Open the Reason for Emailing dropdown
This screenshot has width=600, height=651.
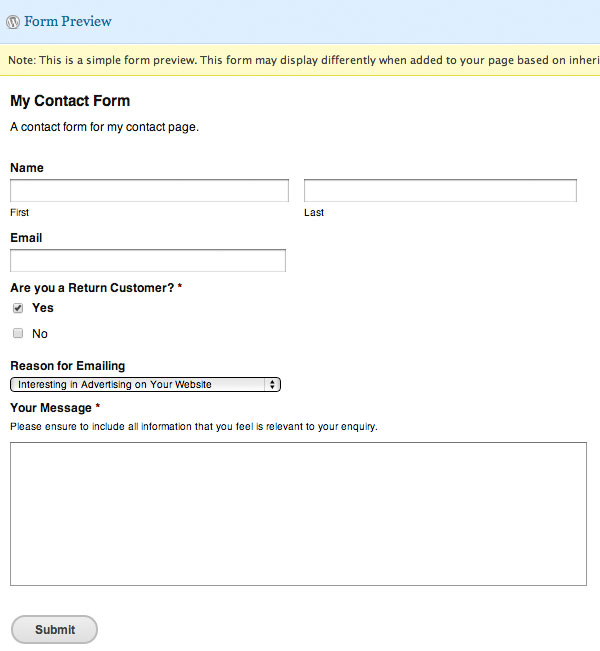pos(145,384)
